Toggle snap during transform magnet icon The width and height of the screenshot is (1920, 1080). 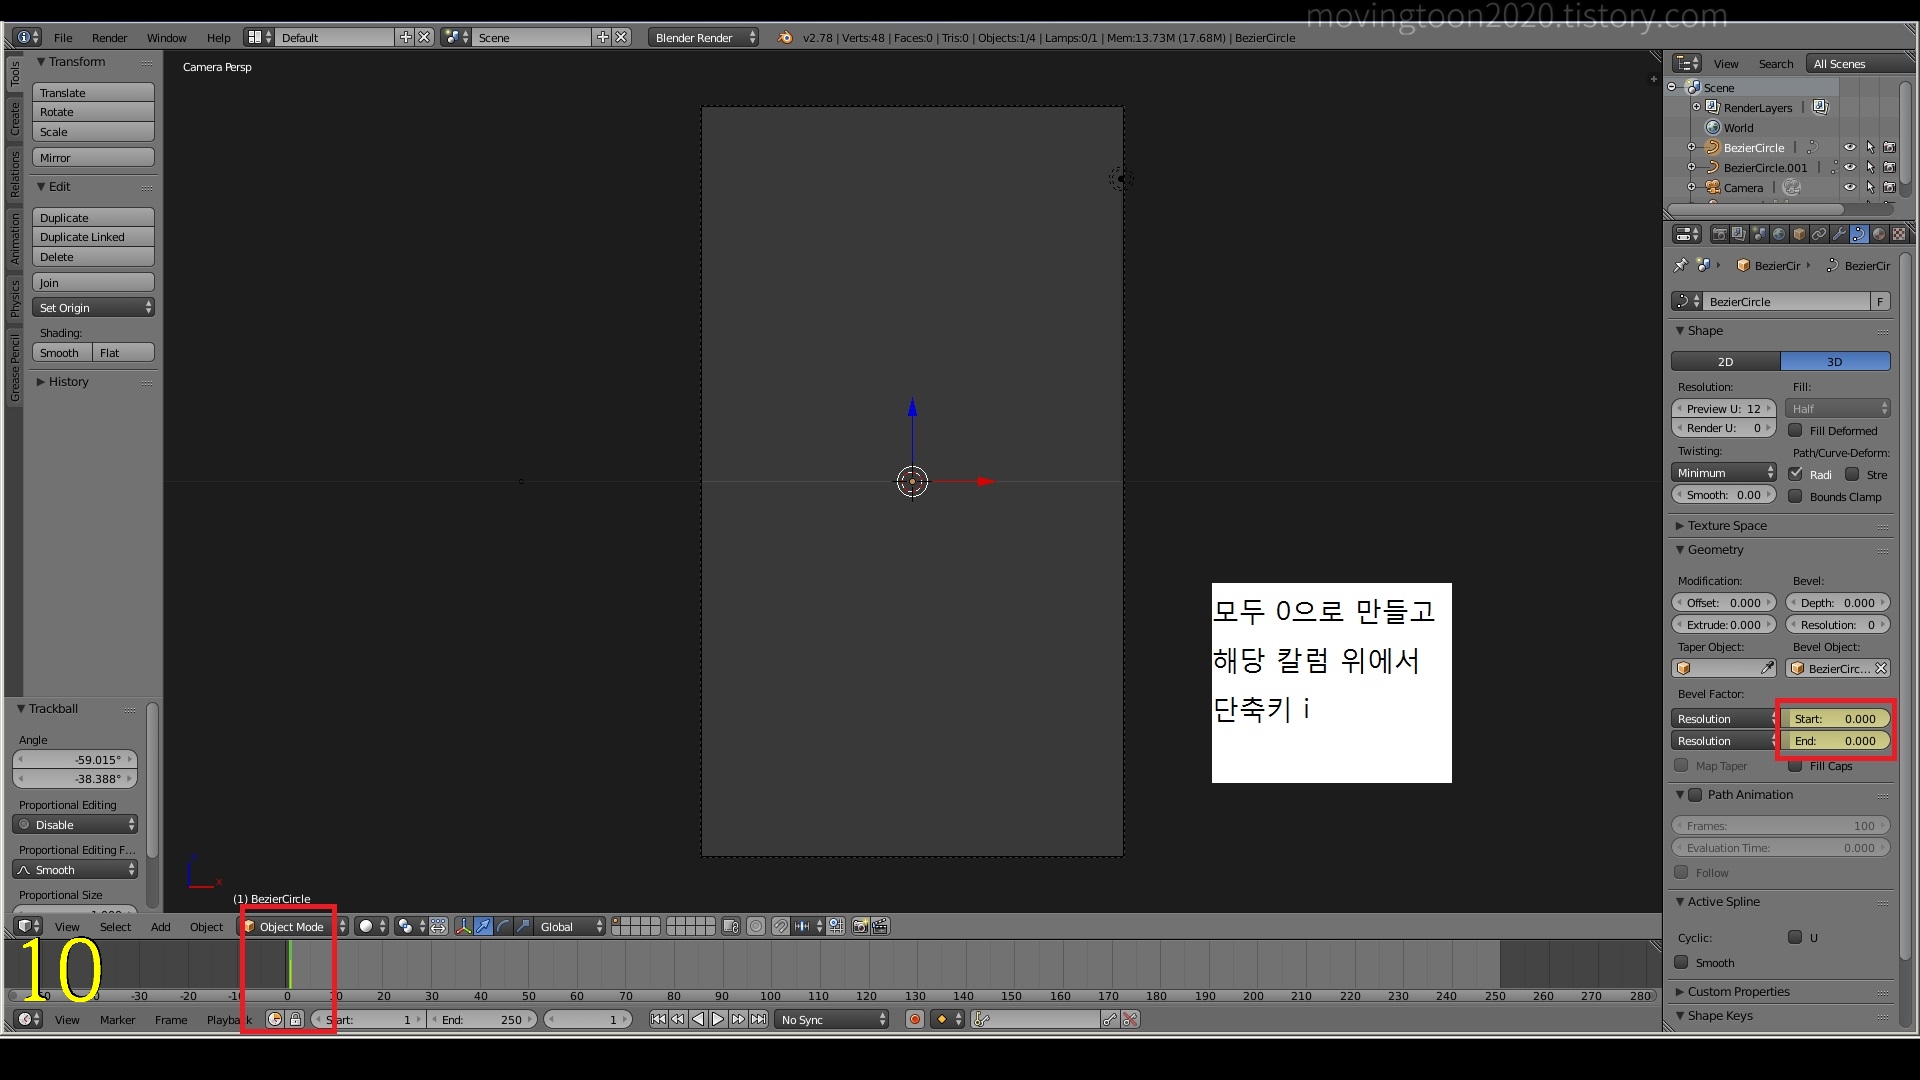pyautogui.click(x=781, y=926)
